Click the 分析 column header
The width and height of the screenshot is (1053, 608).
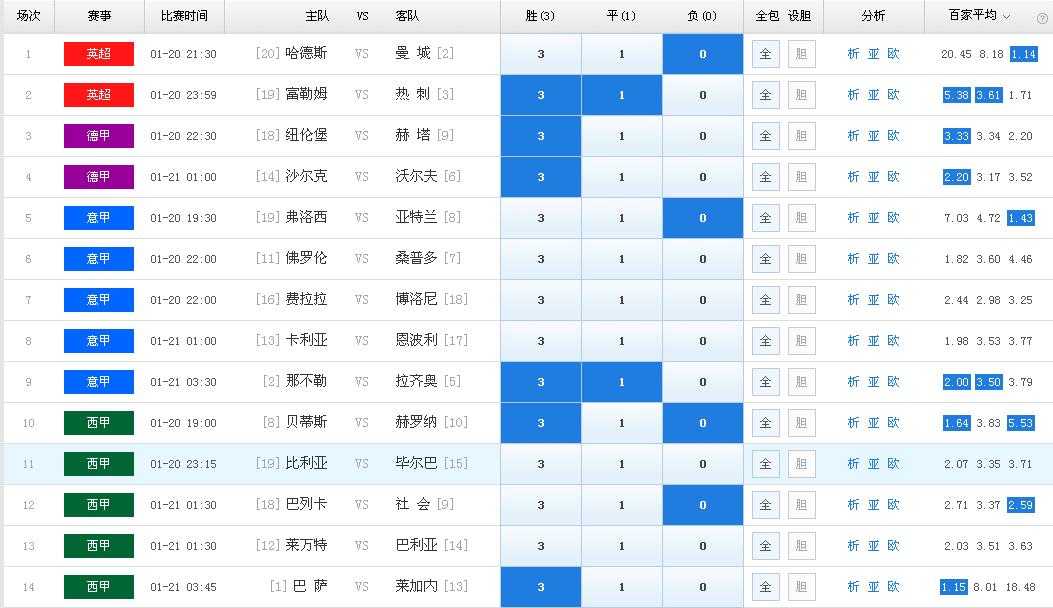pos(873,15)
